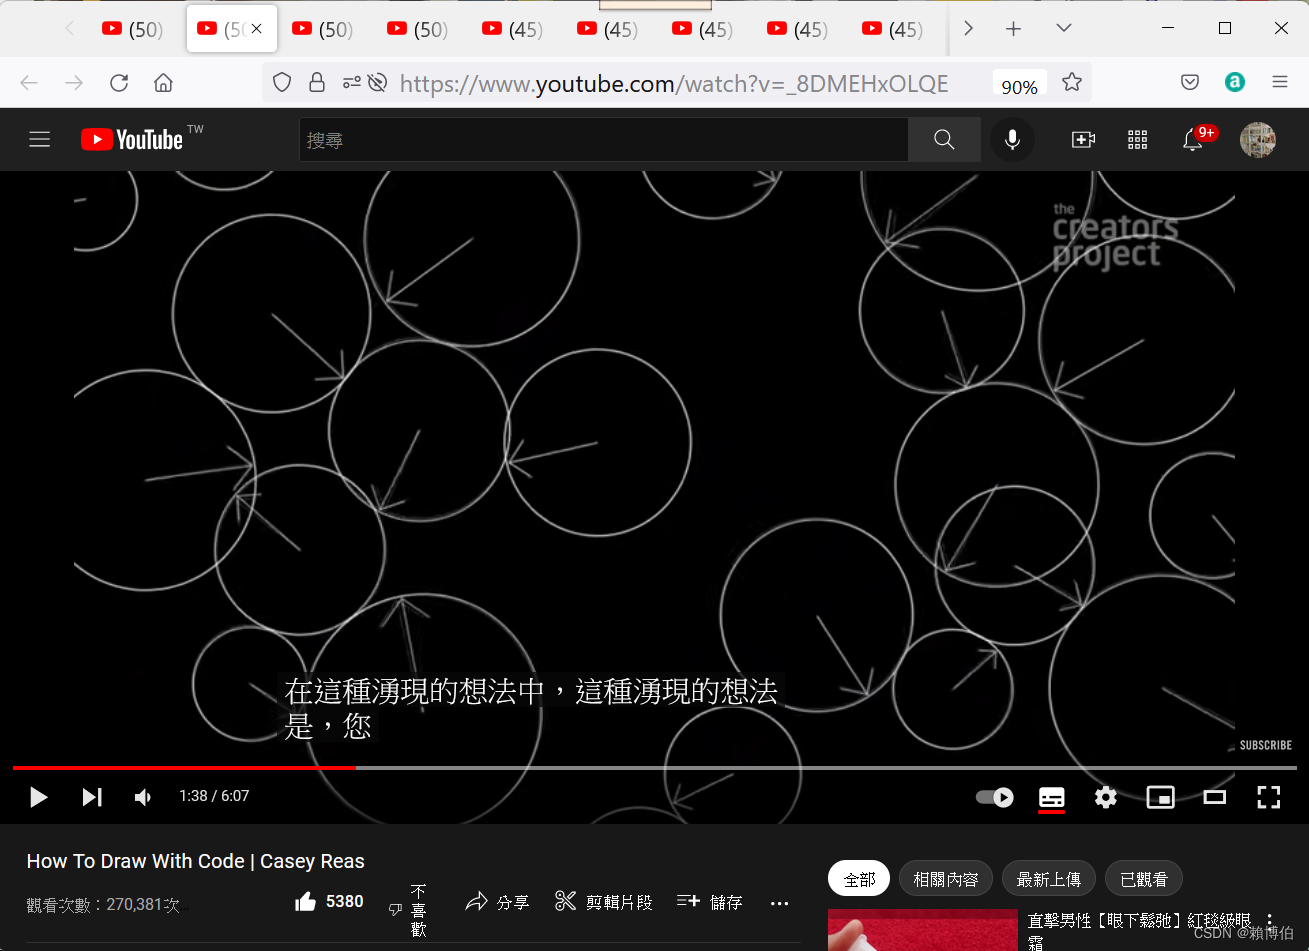This screenshot has width=1309, height=951.
Task: Open the player settings gear
Action: [x=1105, y=797]
